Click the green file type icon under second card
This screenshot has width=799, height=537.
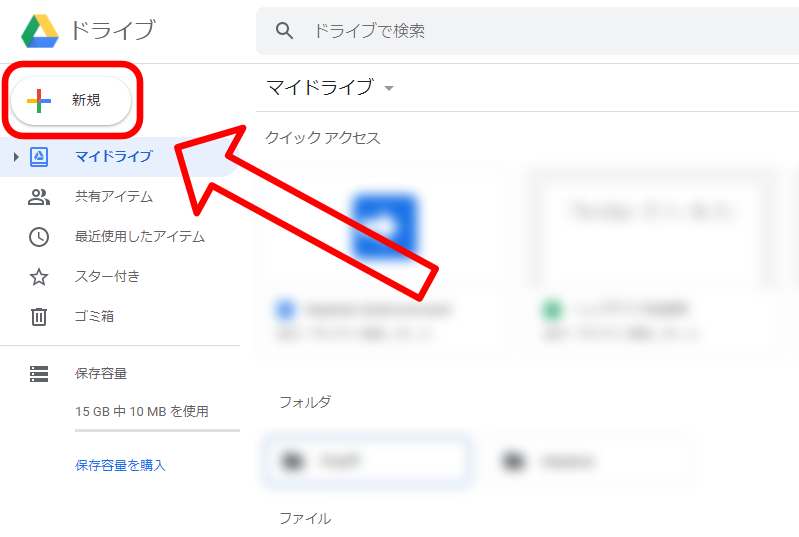coord(552,309)
